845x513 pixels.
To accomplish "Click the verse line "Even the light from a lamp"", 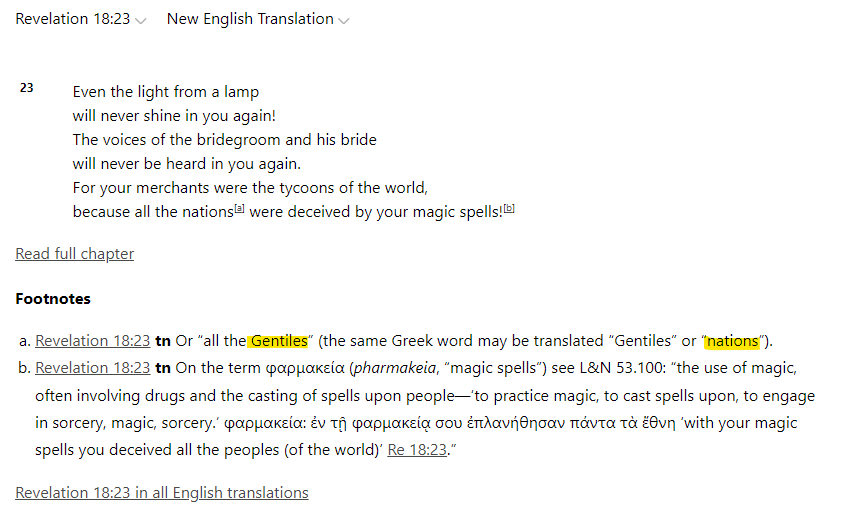I will tap(166, 92).
